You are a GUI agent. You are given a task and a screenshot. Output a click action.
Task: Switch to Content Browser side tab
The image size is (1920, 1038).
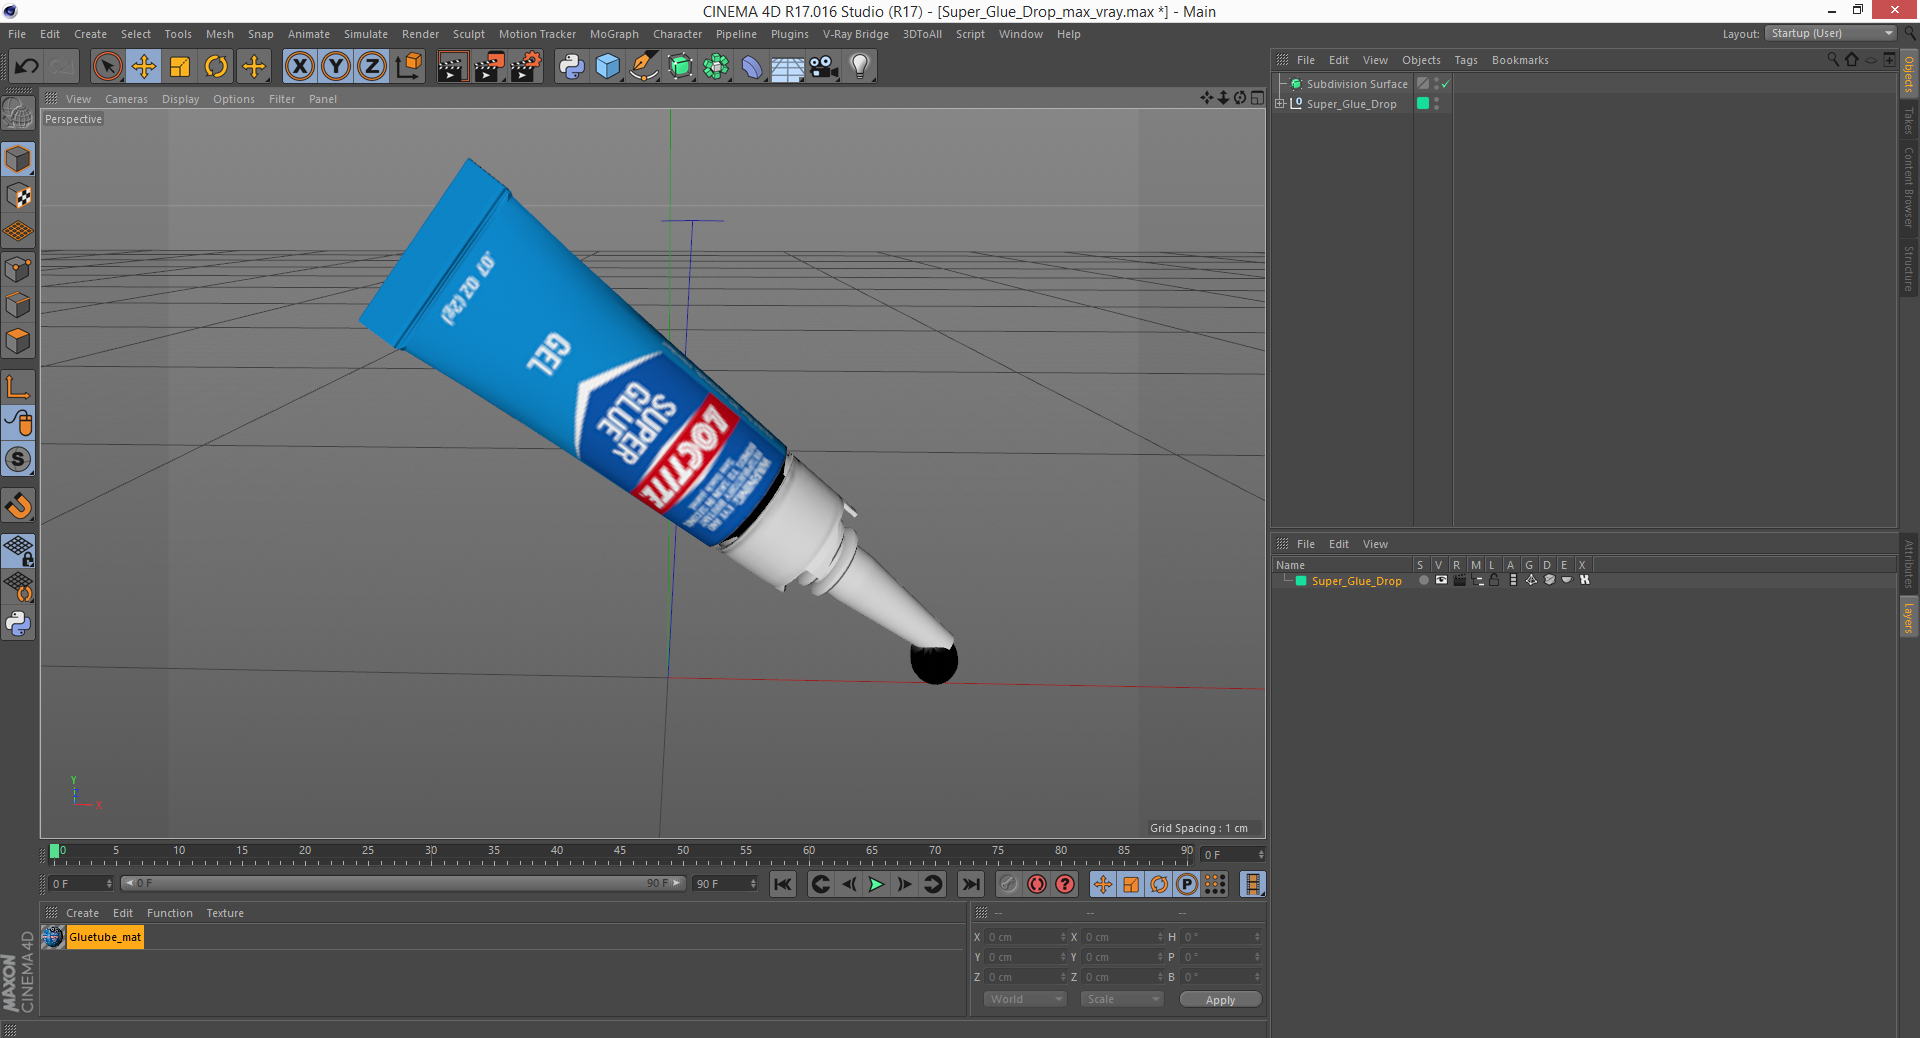pos(1908,187)
